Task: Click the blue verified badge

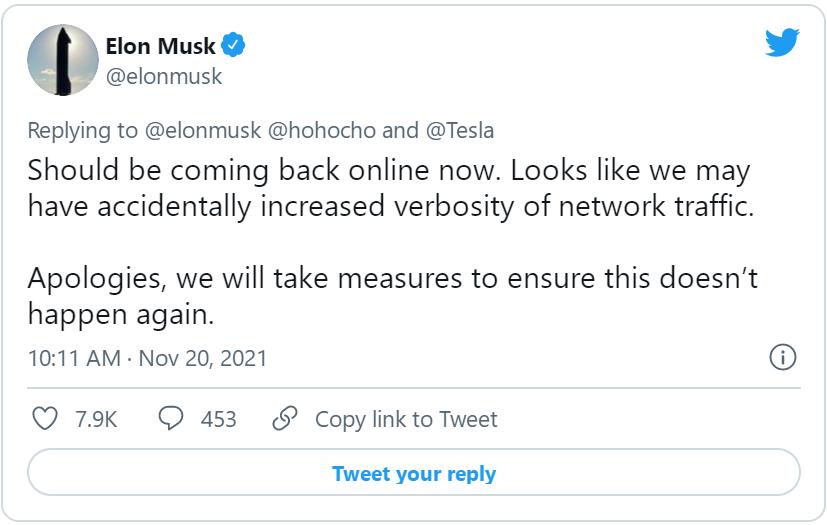Action: point(234,46)
